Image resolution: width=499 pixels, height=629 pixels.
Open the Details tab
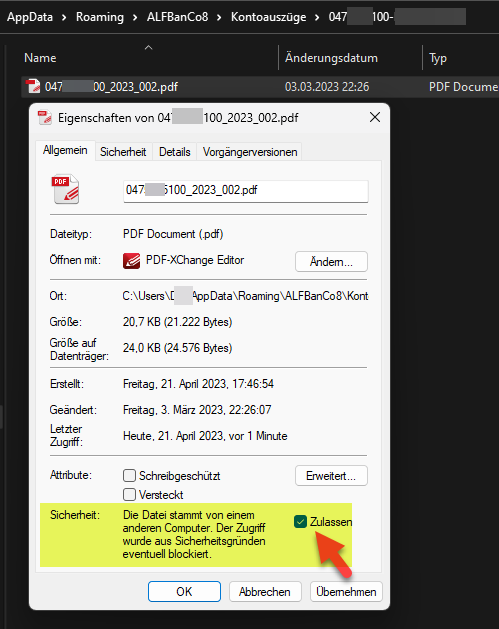click(174, 152)
